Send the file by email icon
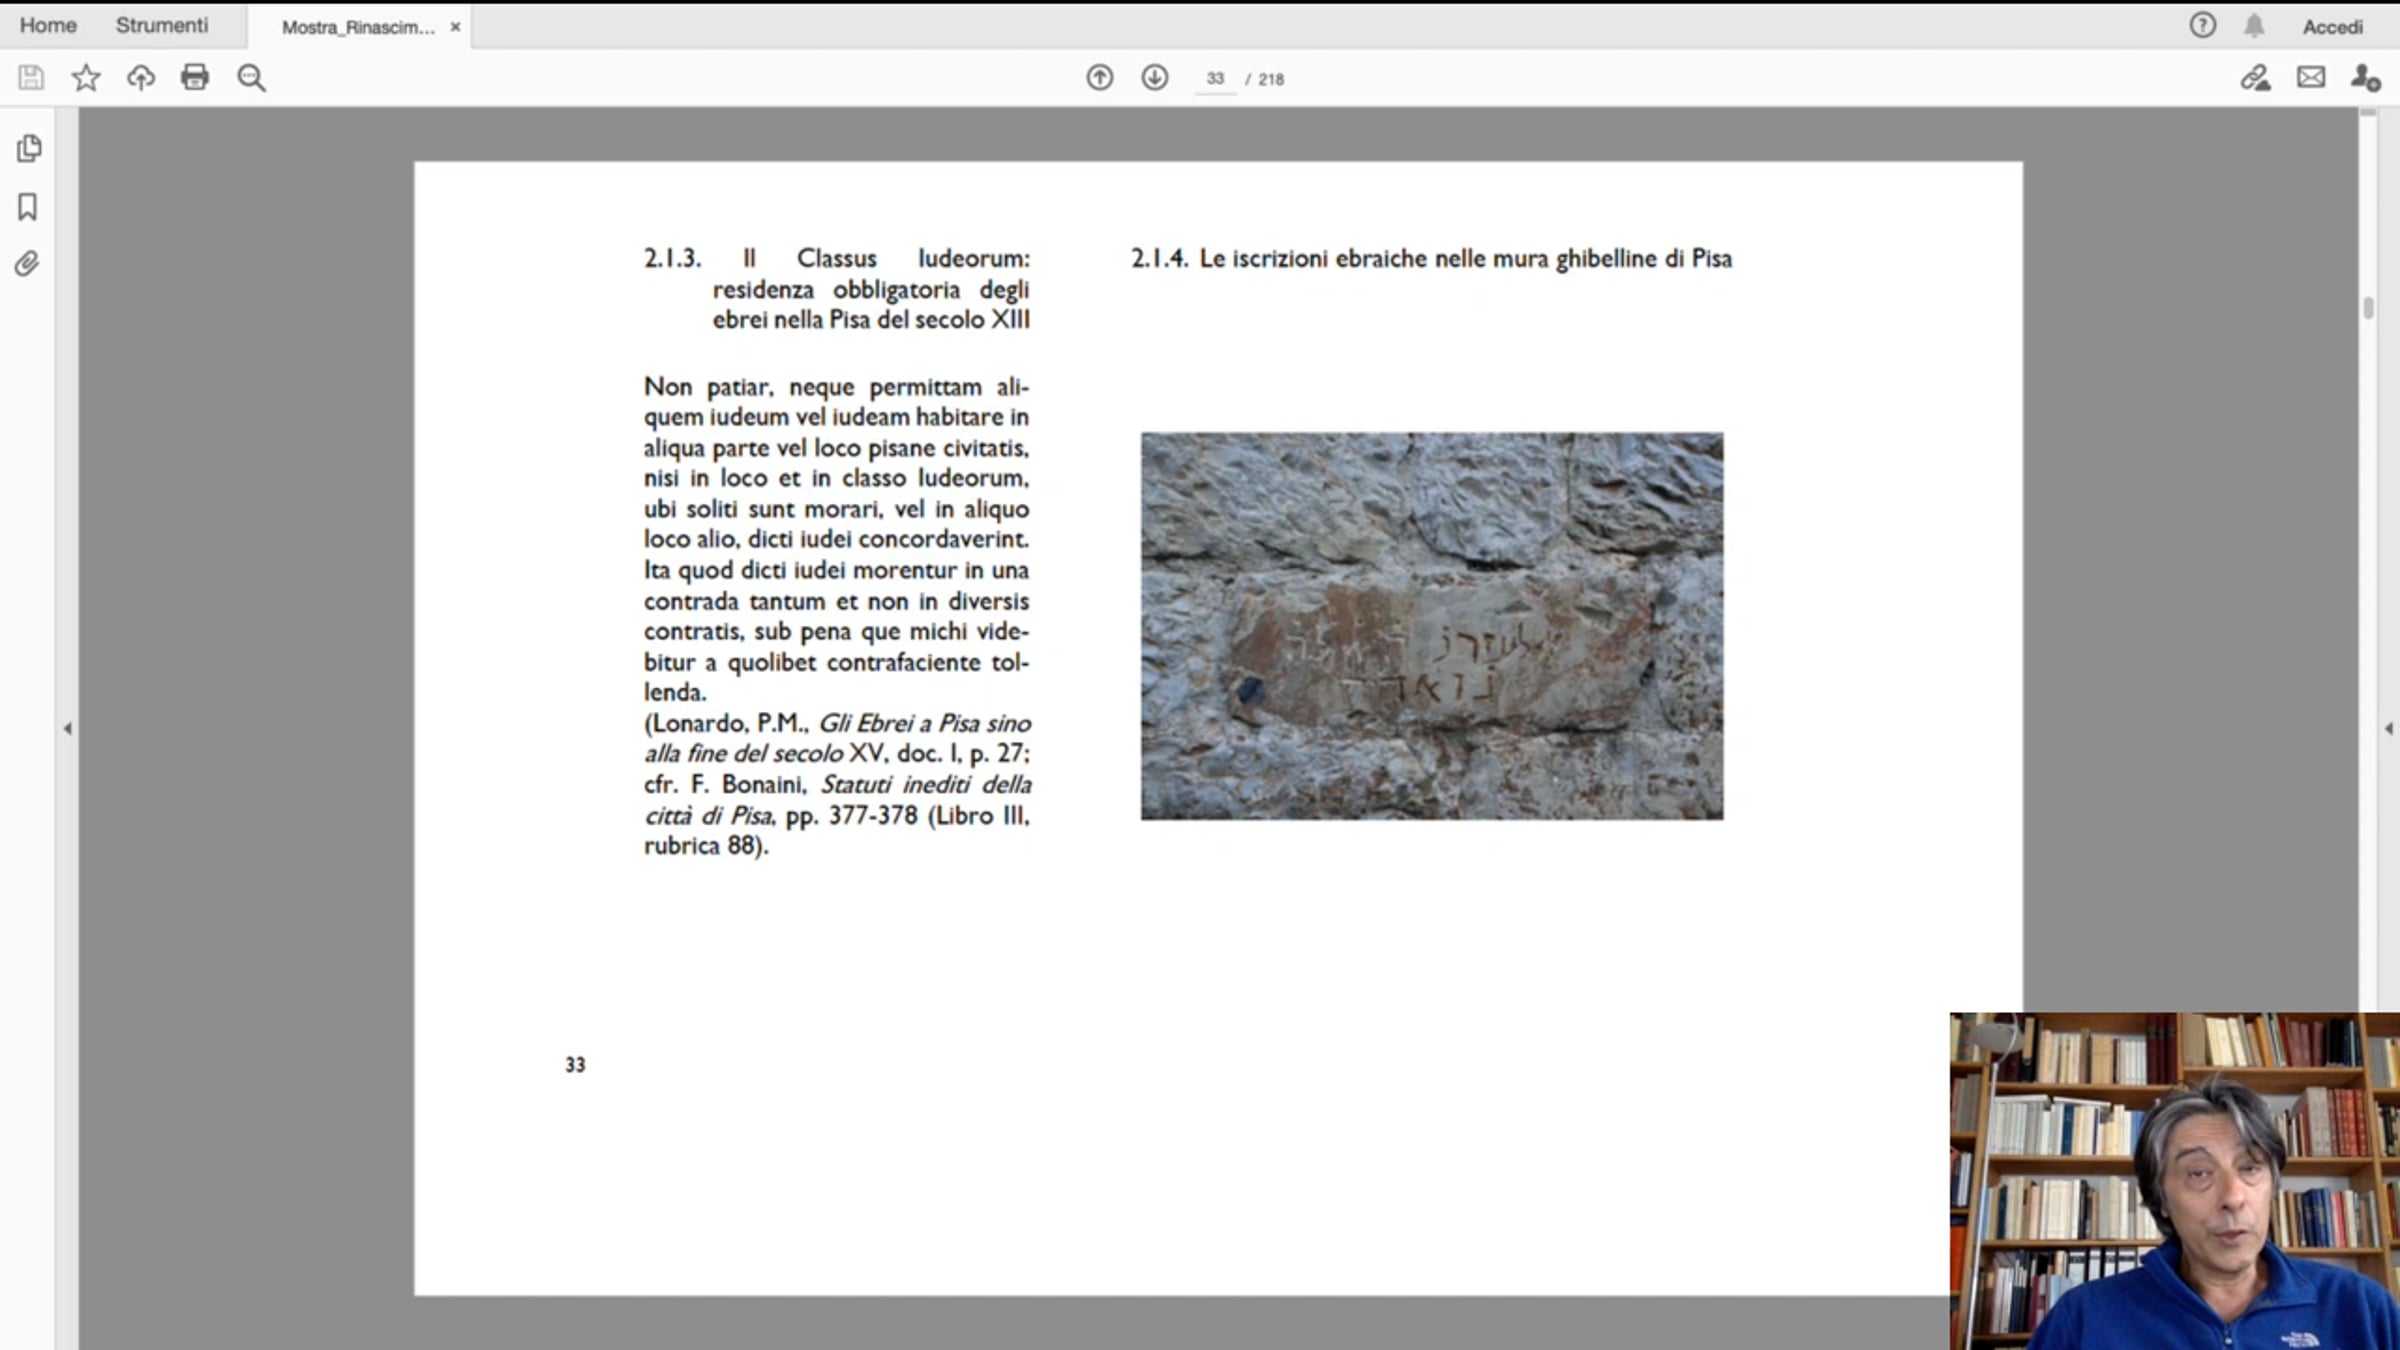The height and width of the screenshot is (1350, 2400). pos(2311,77)
